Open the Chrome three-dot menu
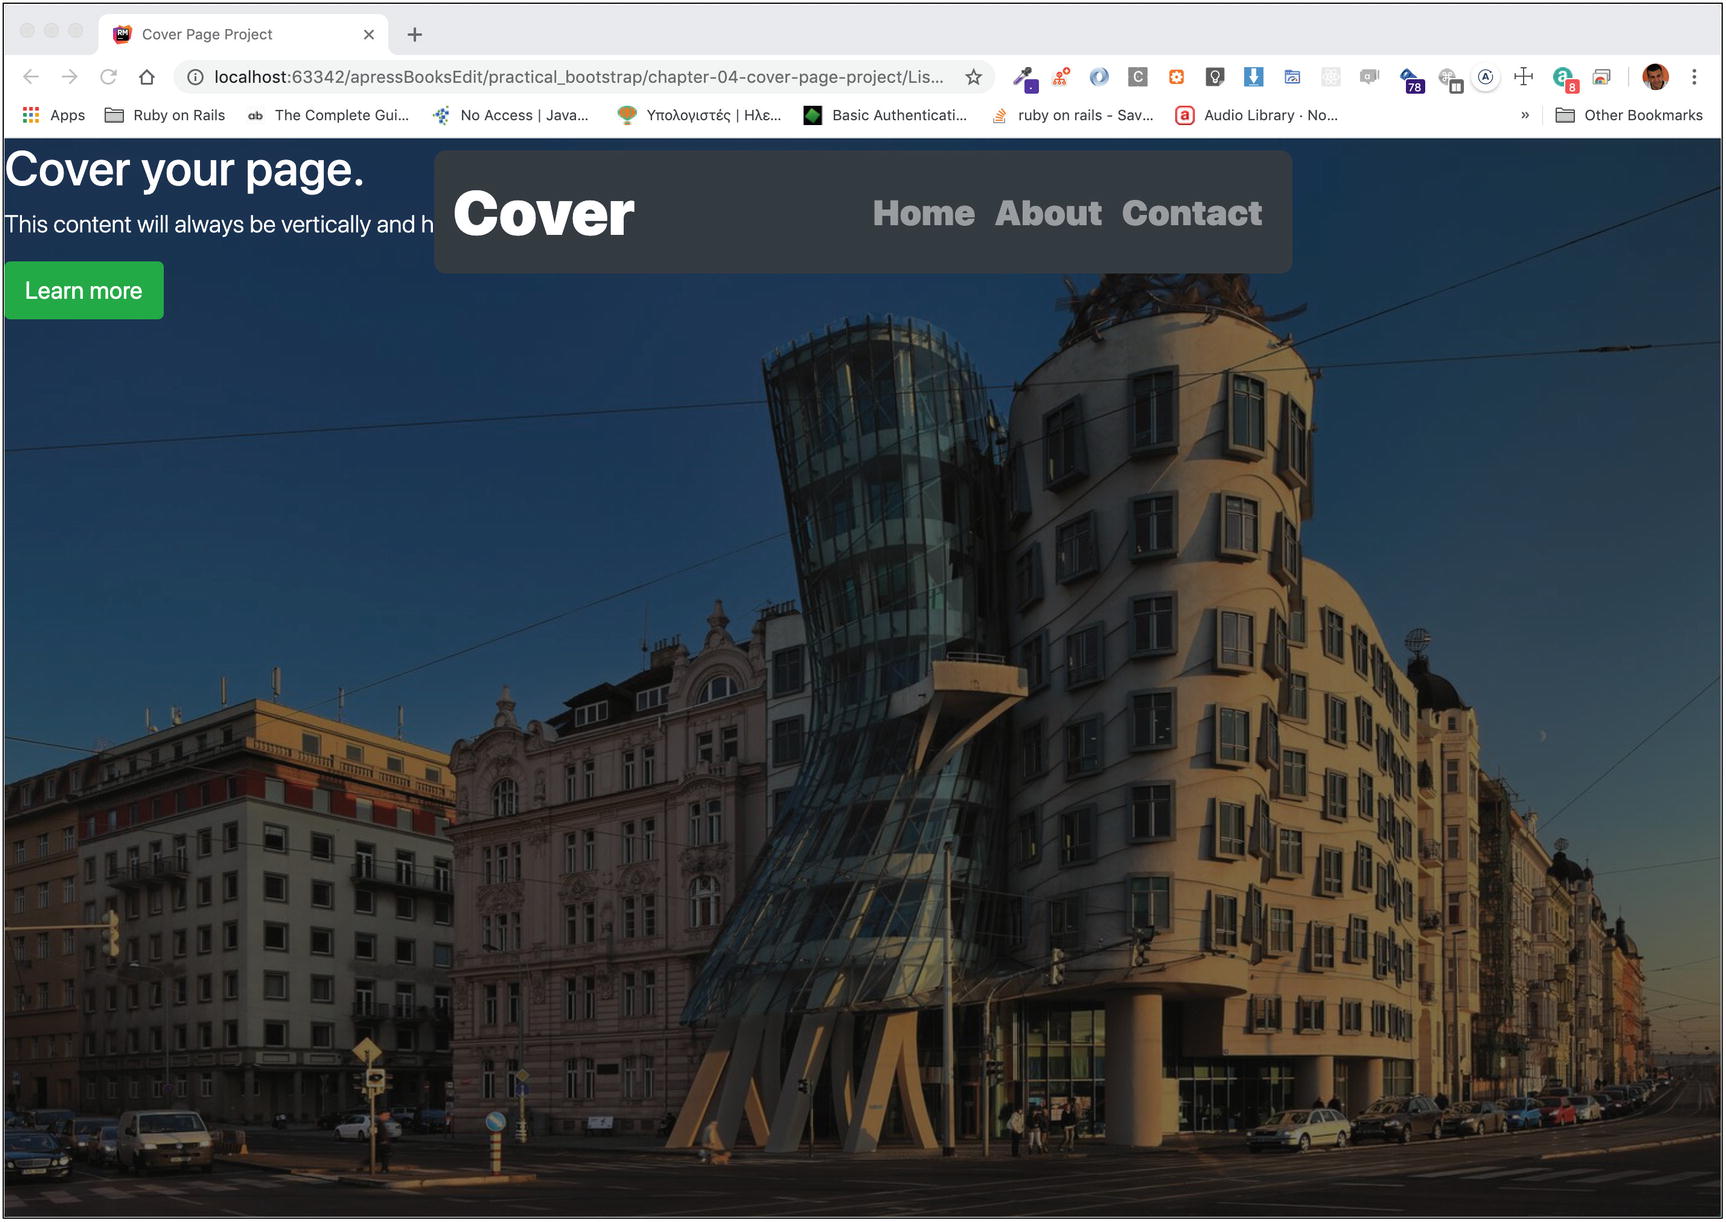Screen dimensions: 1726x1222 (x=1693, y=76)
